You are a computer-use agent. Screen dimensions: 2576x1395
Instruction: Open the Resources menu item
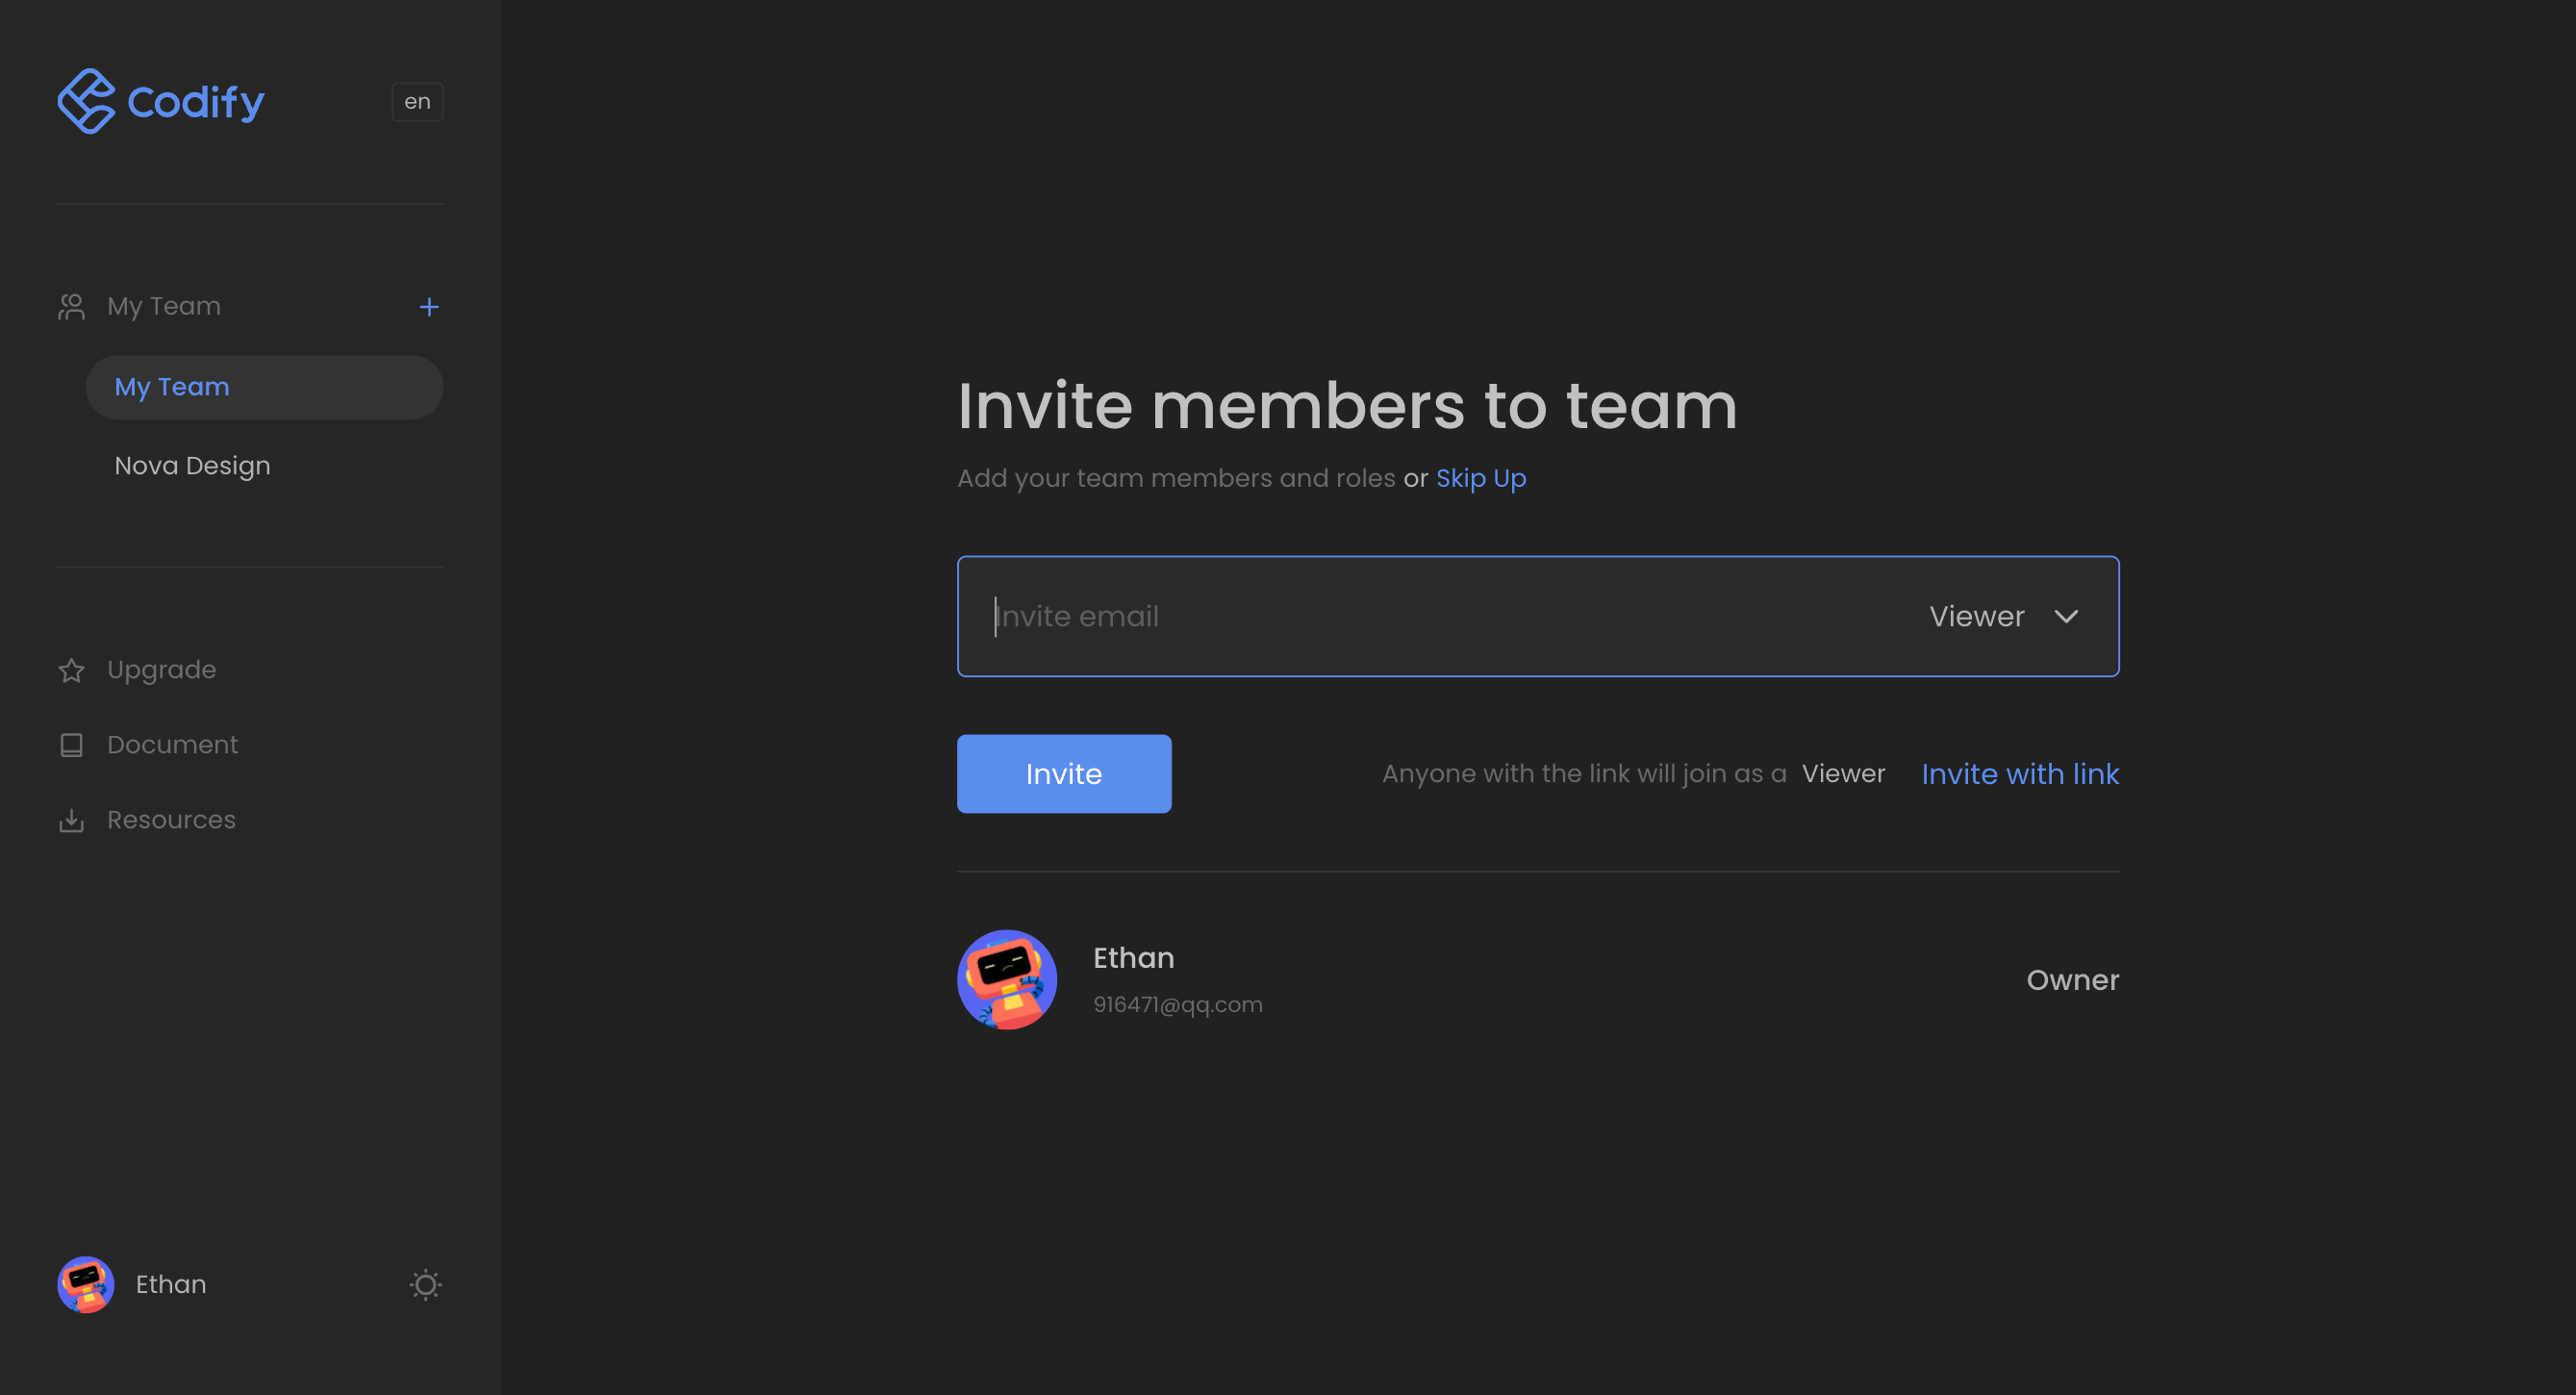[171, 820]
